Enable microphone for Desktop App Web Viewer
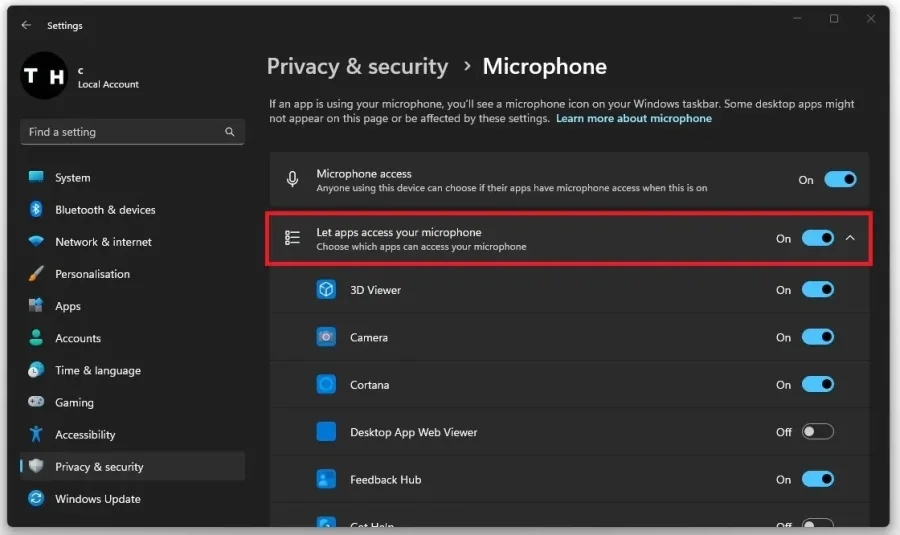The width and height of the screenshot is (900, 535). (x=818, y=432)
